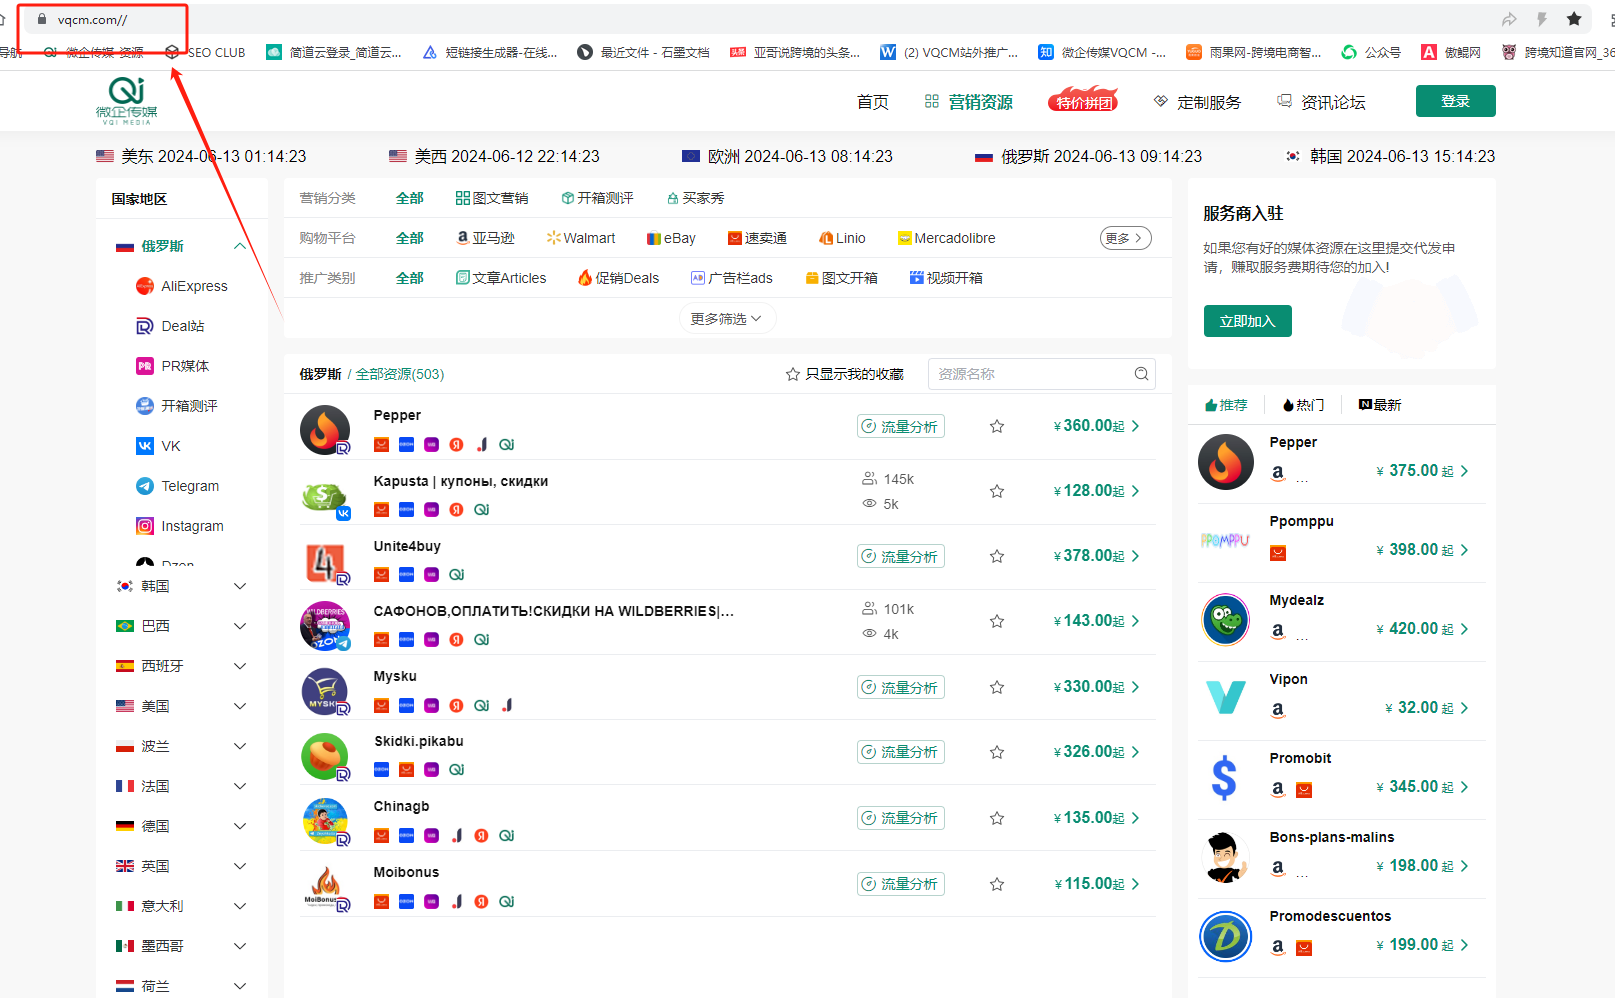Favorite Kapusta with the star icon

click(997, 491)
